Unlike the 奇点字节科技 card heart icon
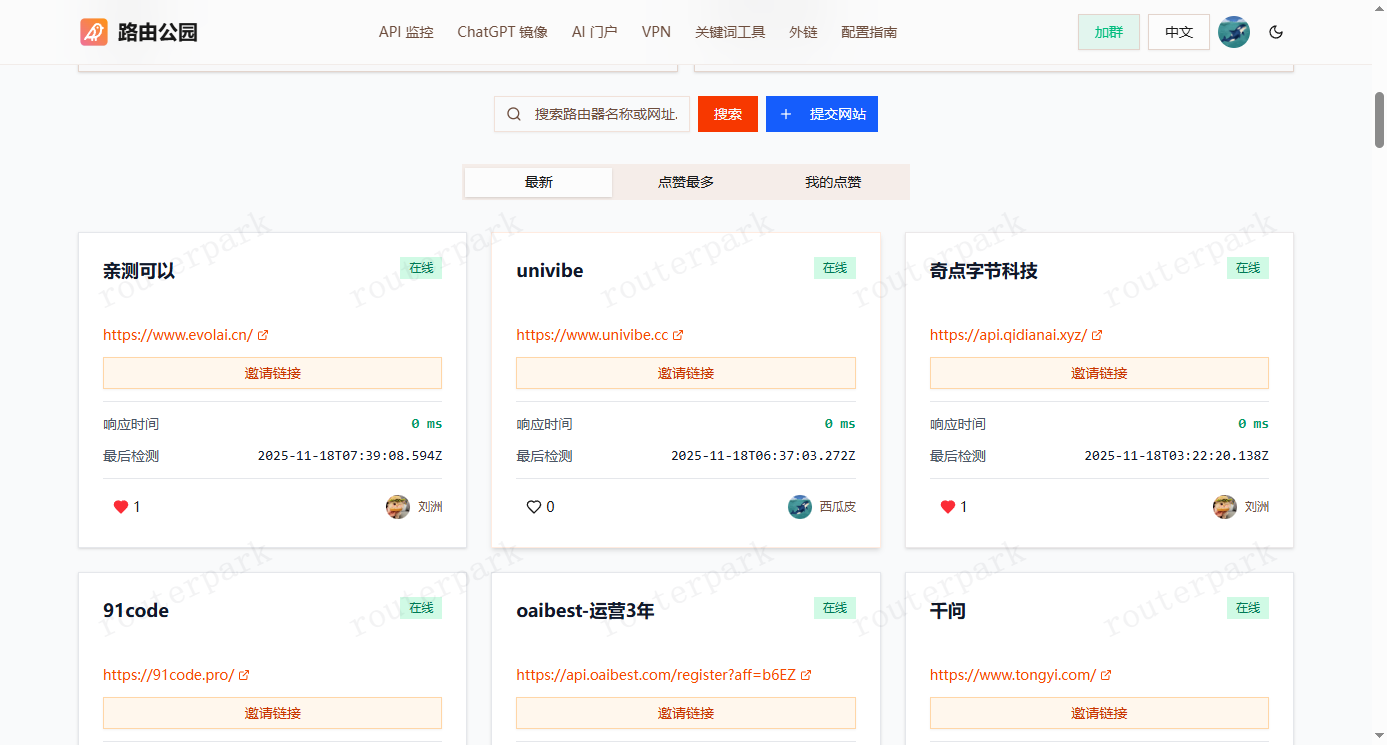The width and height of the screenshot is (1387, 745). [x=948, y=507]
